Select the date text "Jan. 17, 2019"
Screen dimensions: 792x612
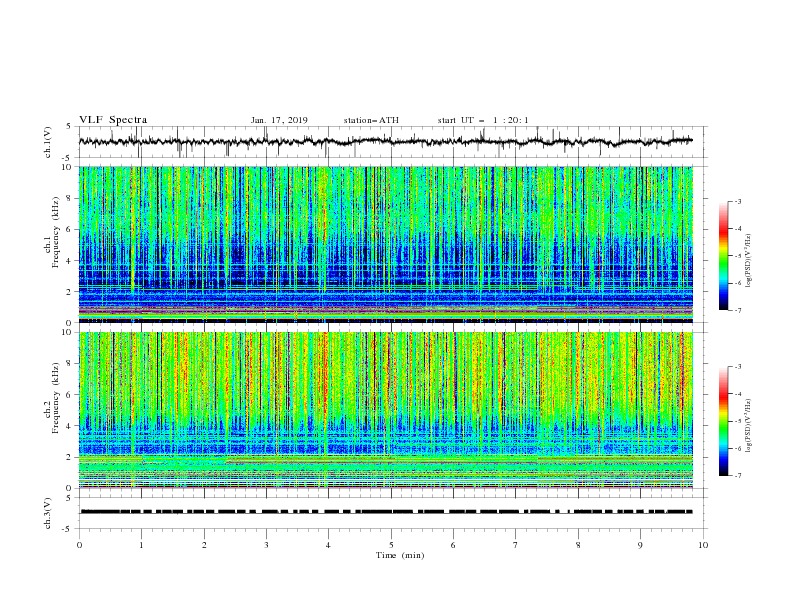coord(279,120)
